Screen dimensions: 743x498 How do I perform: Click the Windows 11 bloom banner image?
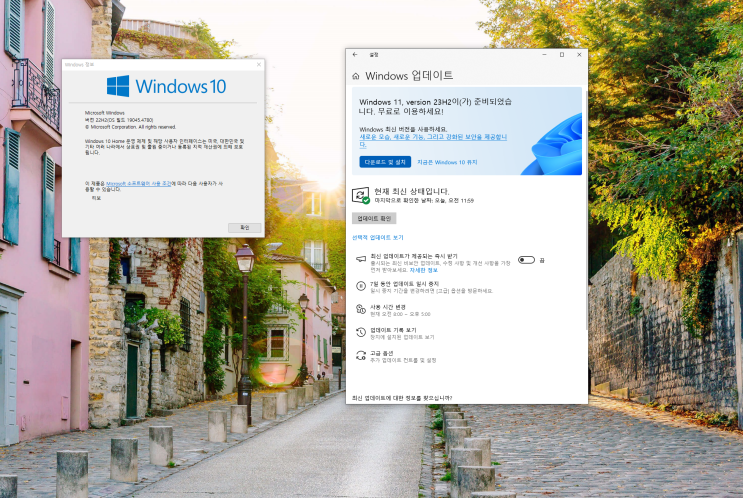click(x=552, y=145)
